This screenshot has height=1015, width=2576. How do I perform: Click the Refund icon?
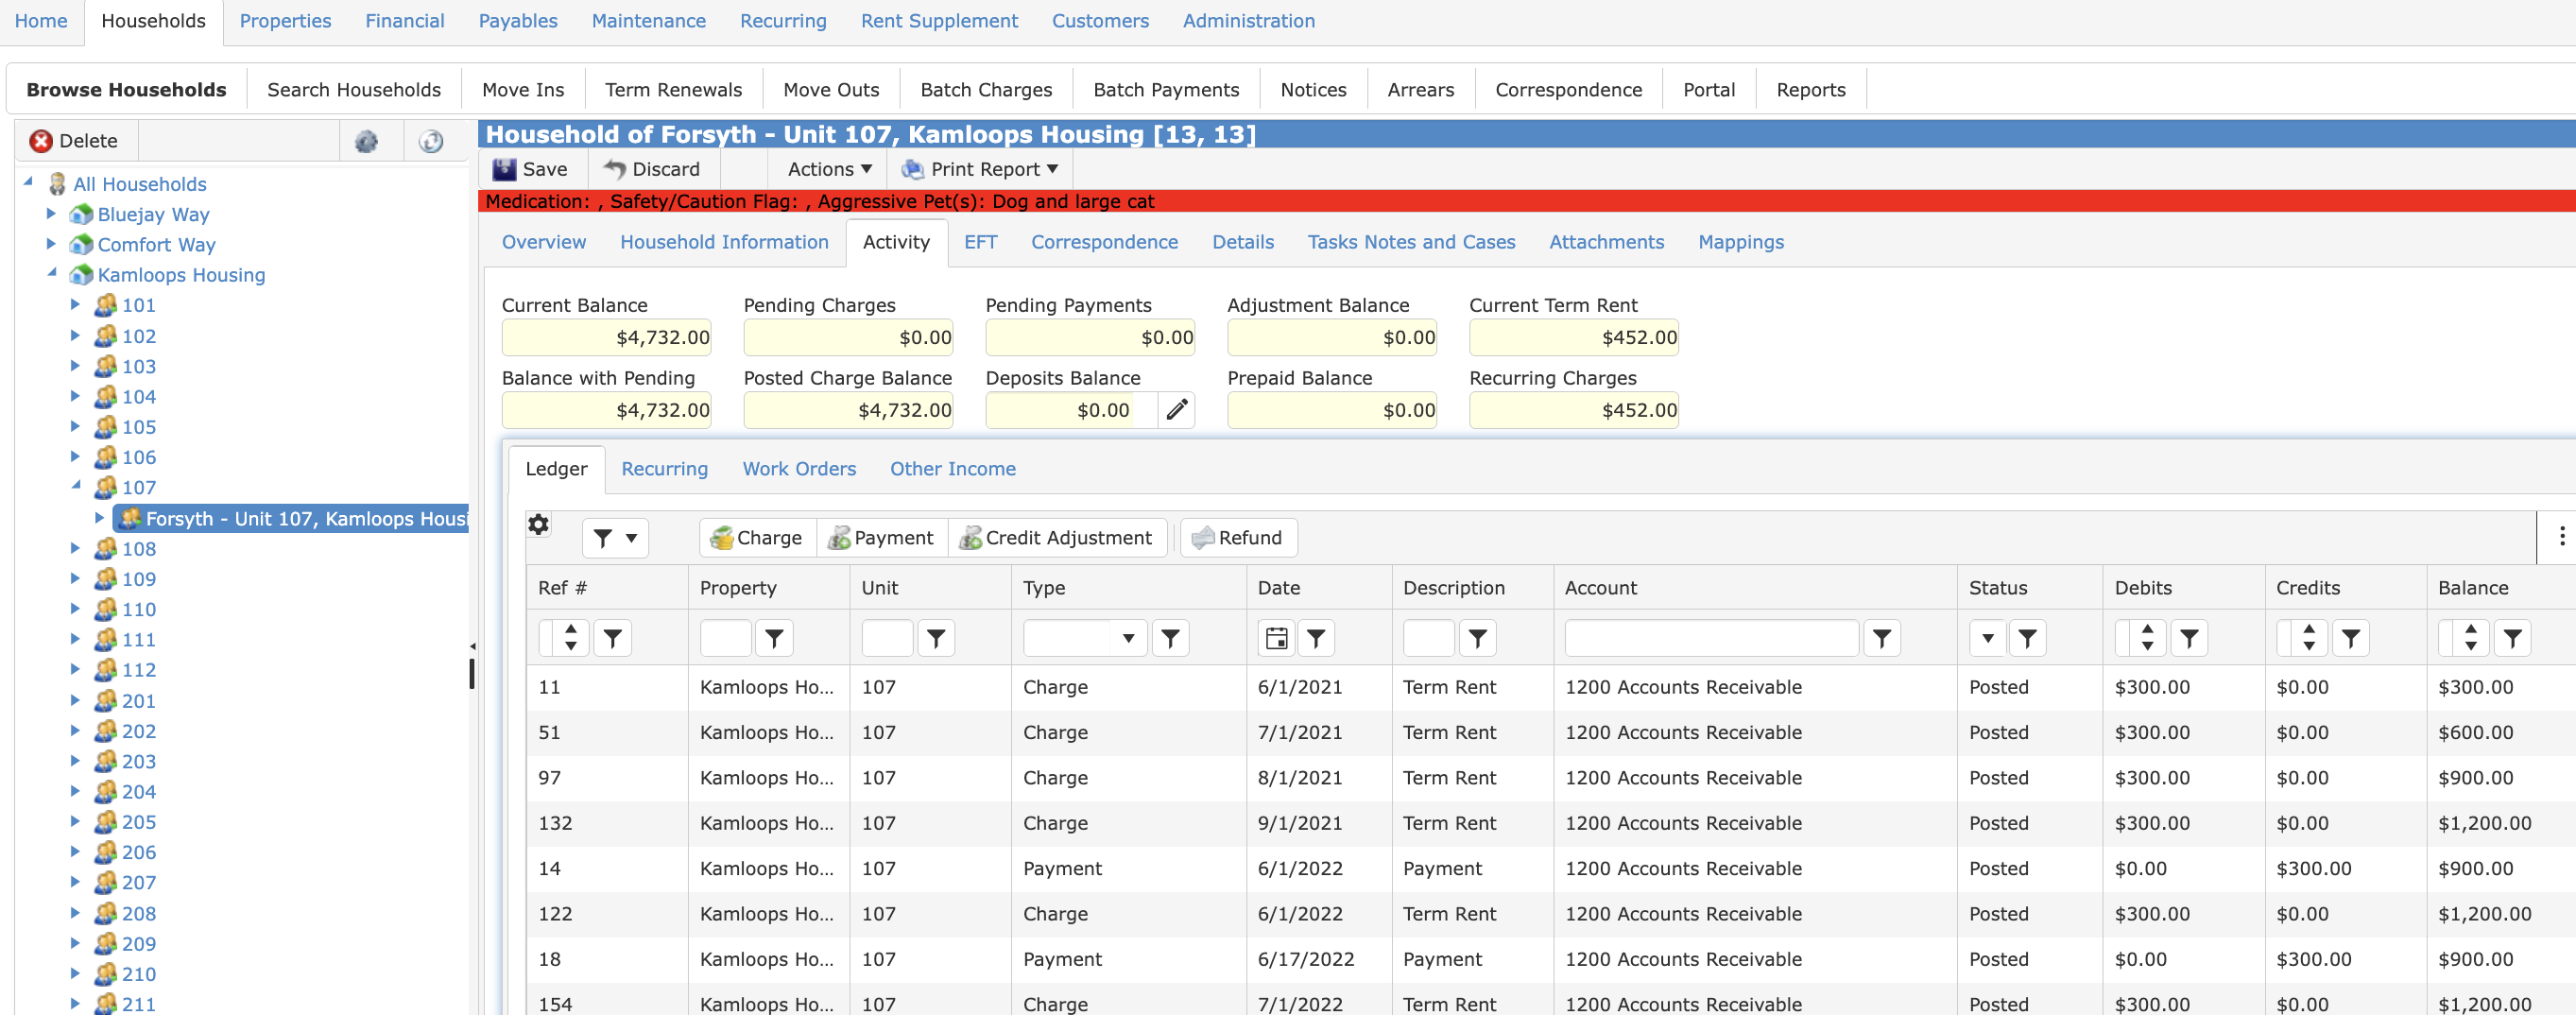[x=1203, y=538]
